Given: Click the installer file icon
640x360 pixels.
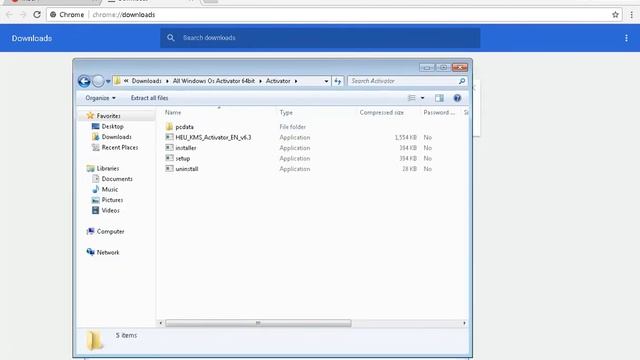Looking at the screenshot, I should point(169,148).
